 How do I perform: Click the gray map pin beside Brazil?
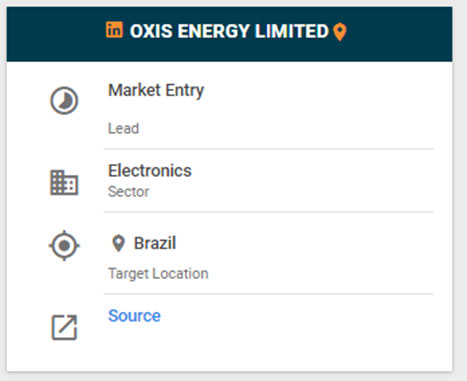click(118, 243)
